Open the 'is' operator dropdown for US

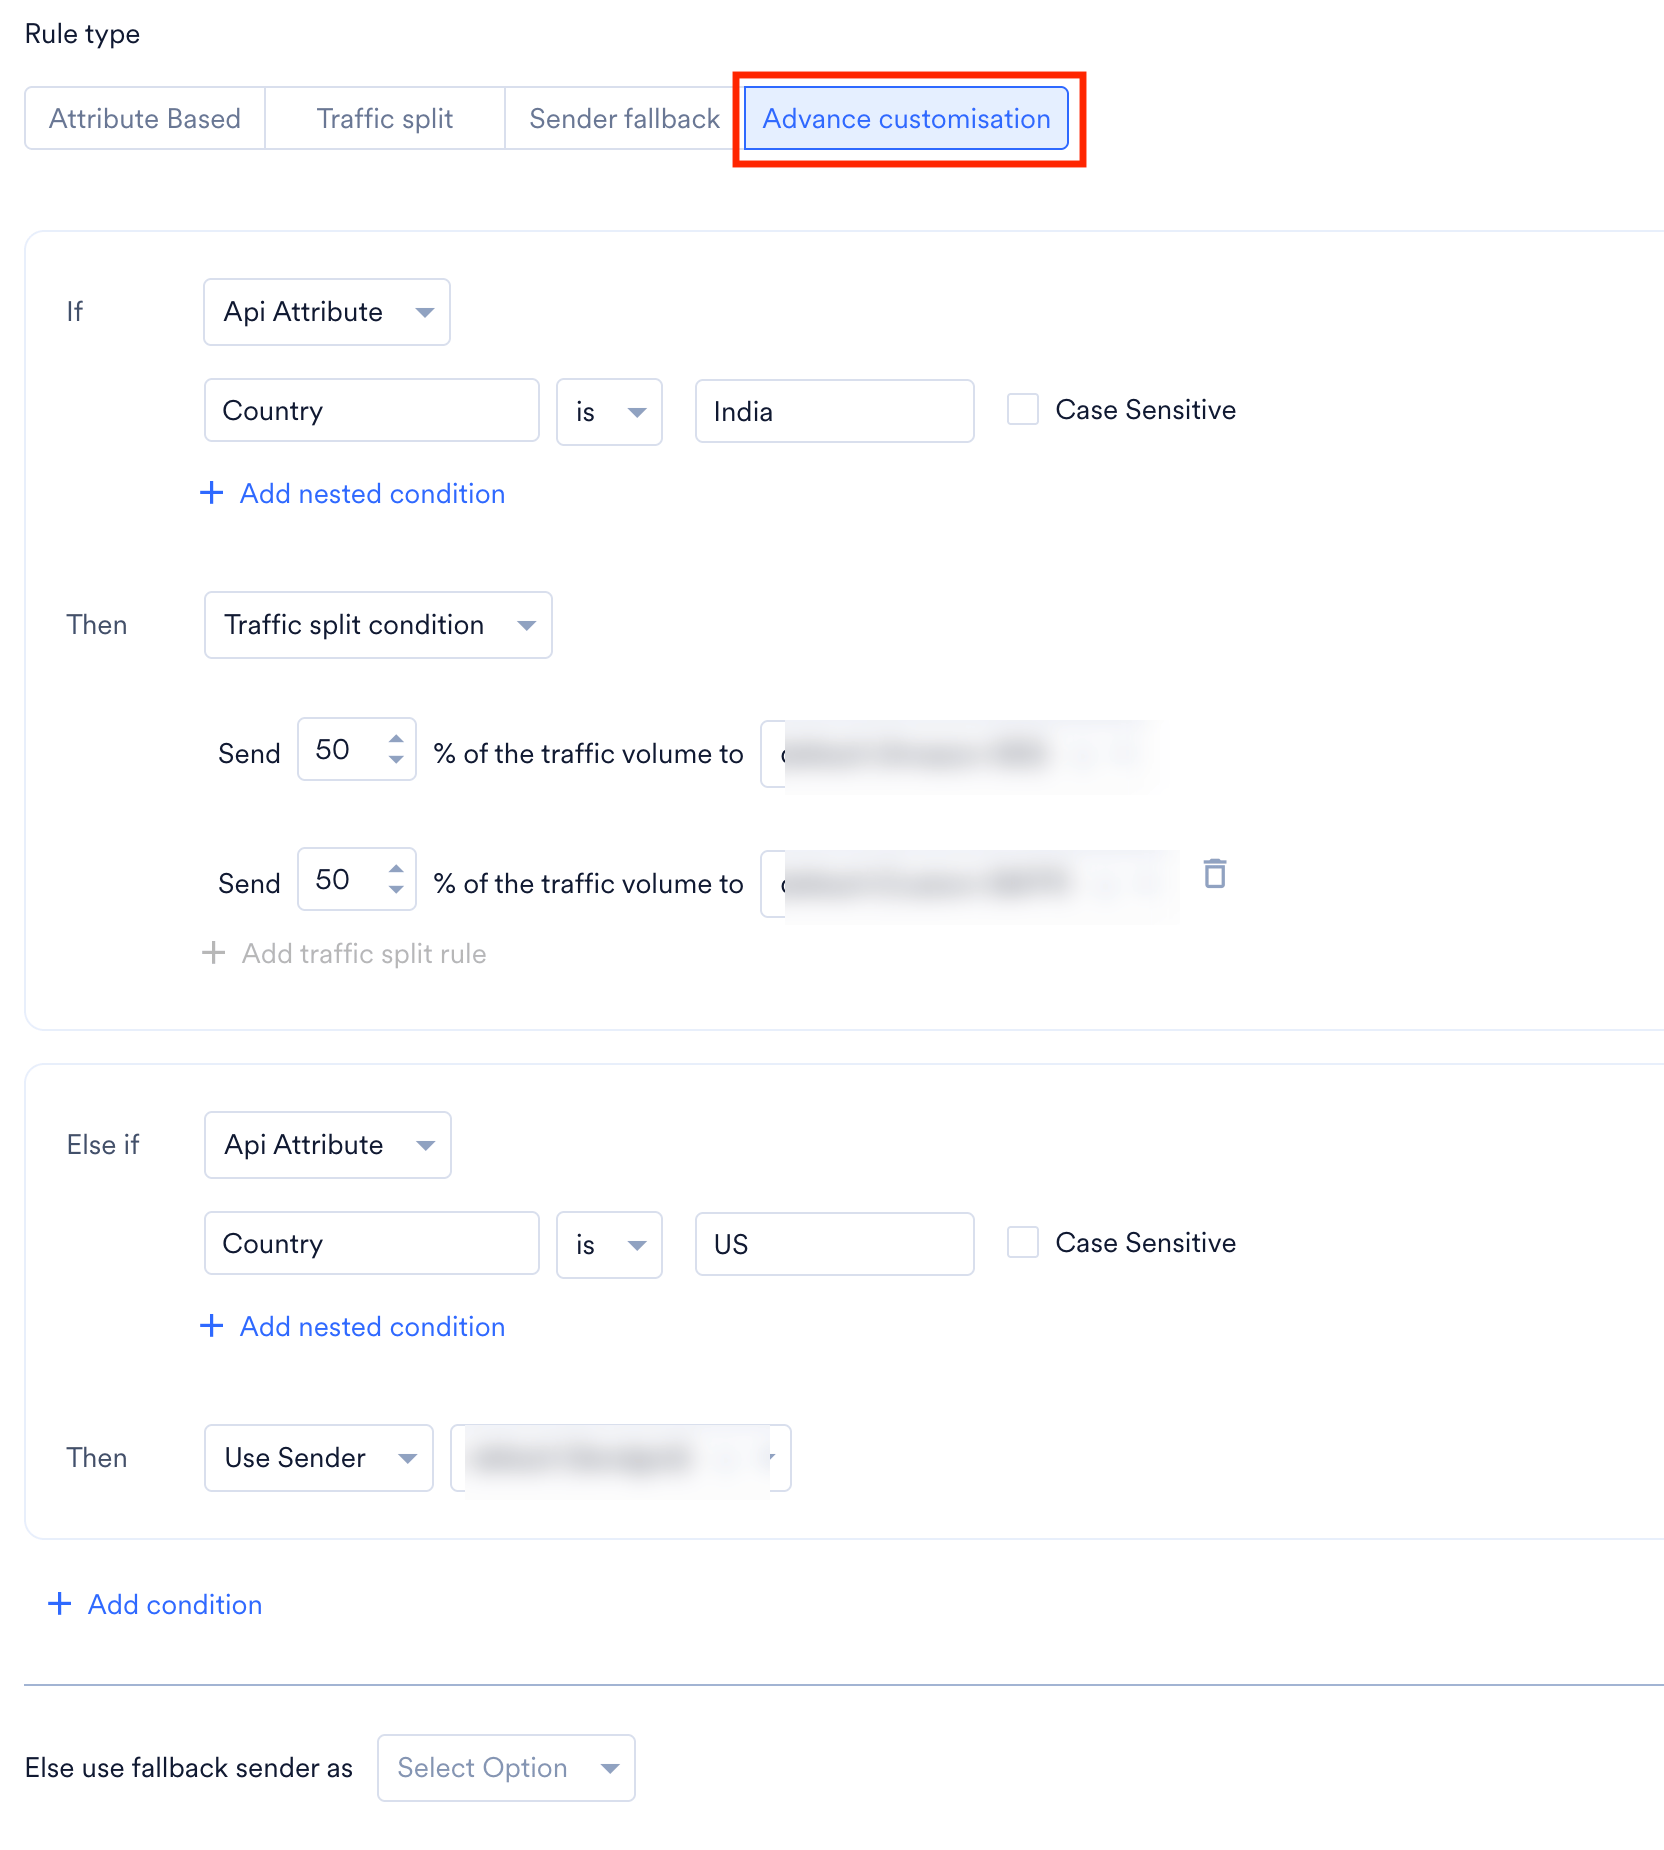click(x=609, y=1244)
